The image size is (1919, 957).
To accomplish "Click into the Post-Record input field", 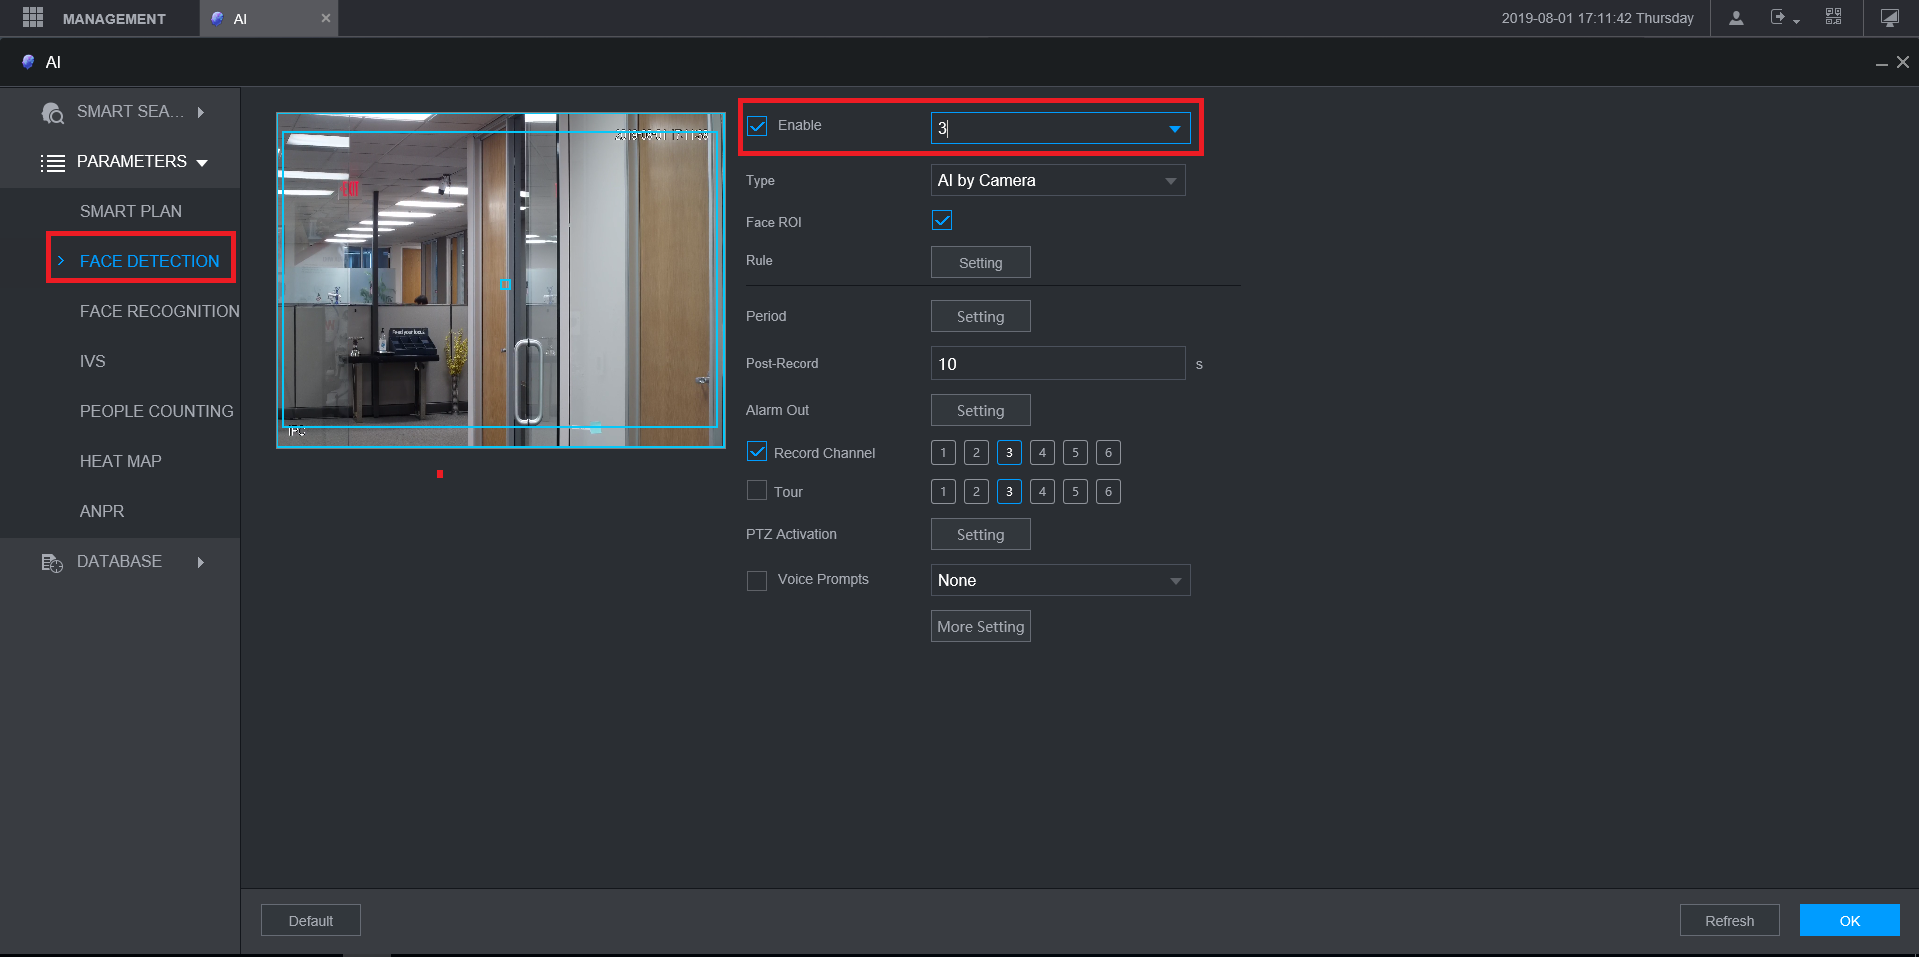I will click(x=1057, y=364).
